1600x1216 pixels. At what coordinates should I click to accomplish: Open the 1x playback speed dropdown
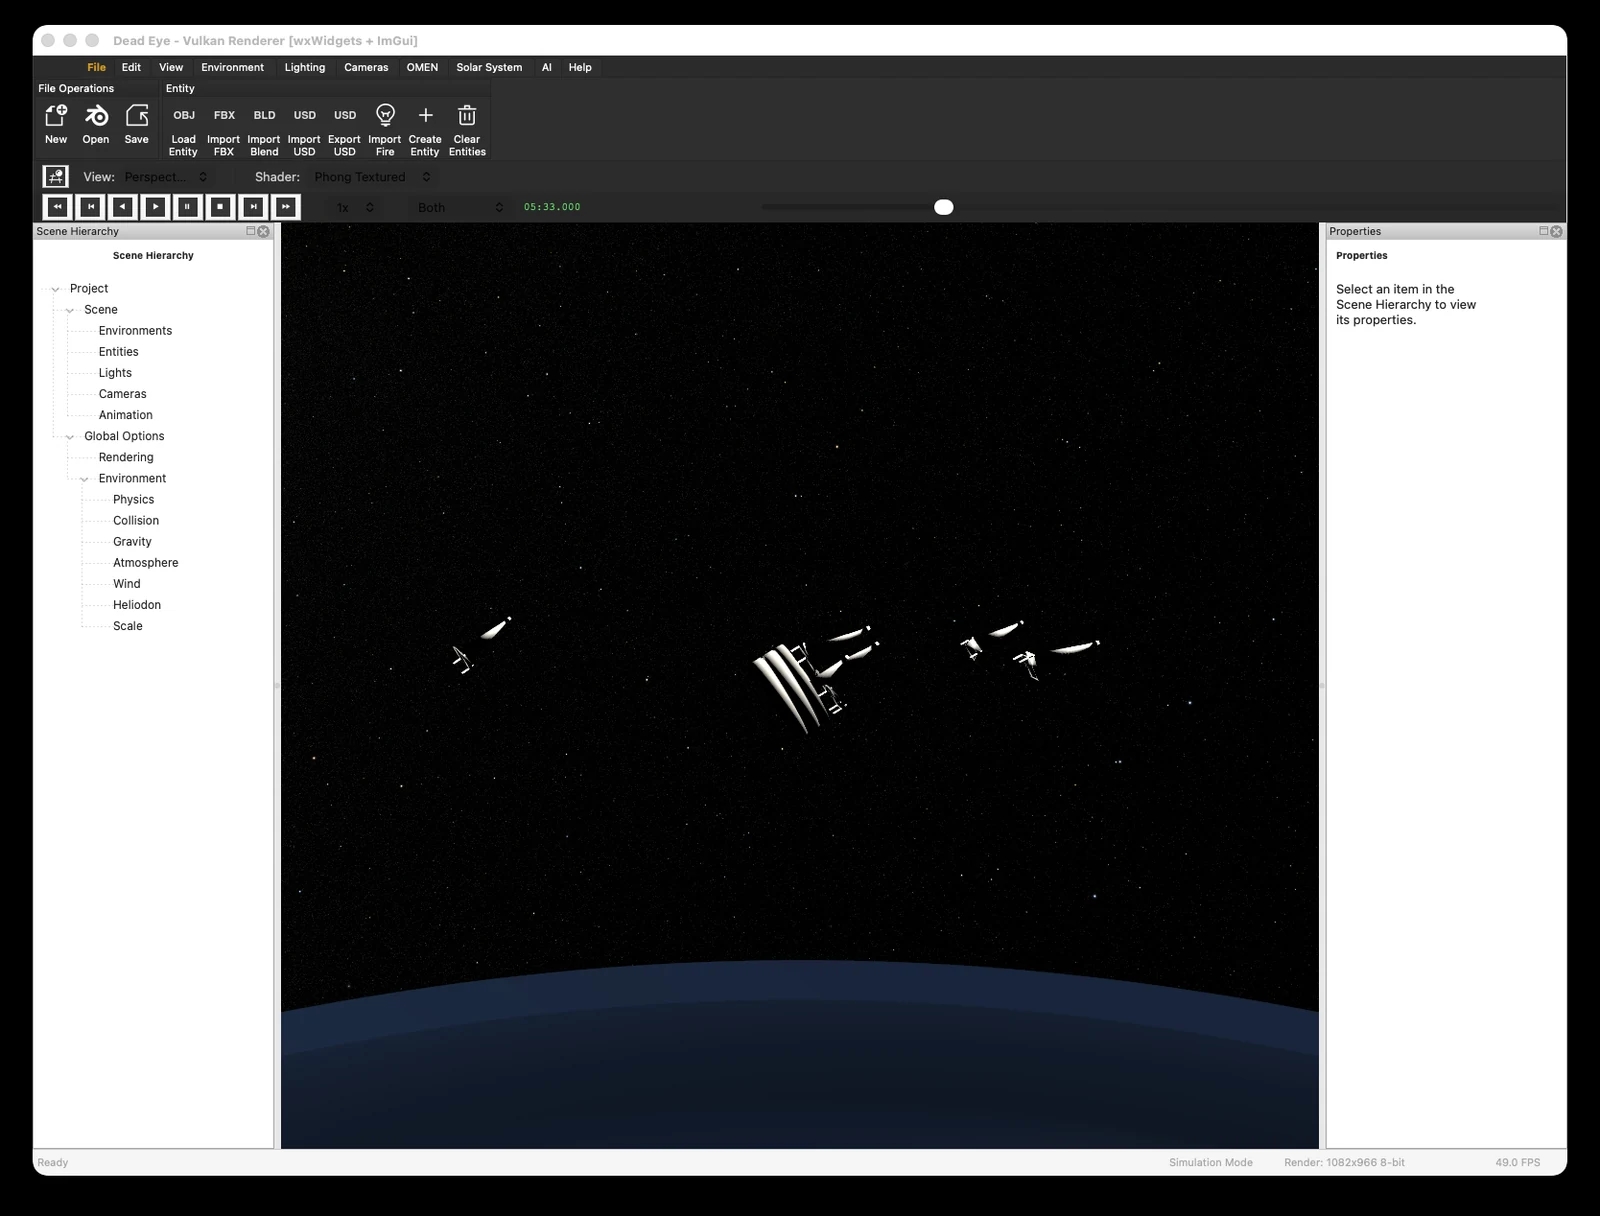coord(355,207)
